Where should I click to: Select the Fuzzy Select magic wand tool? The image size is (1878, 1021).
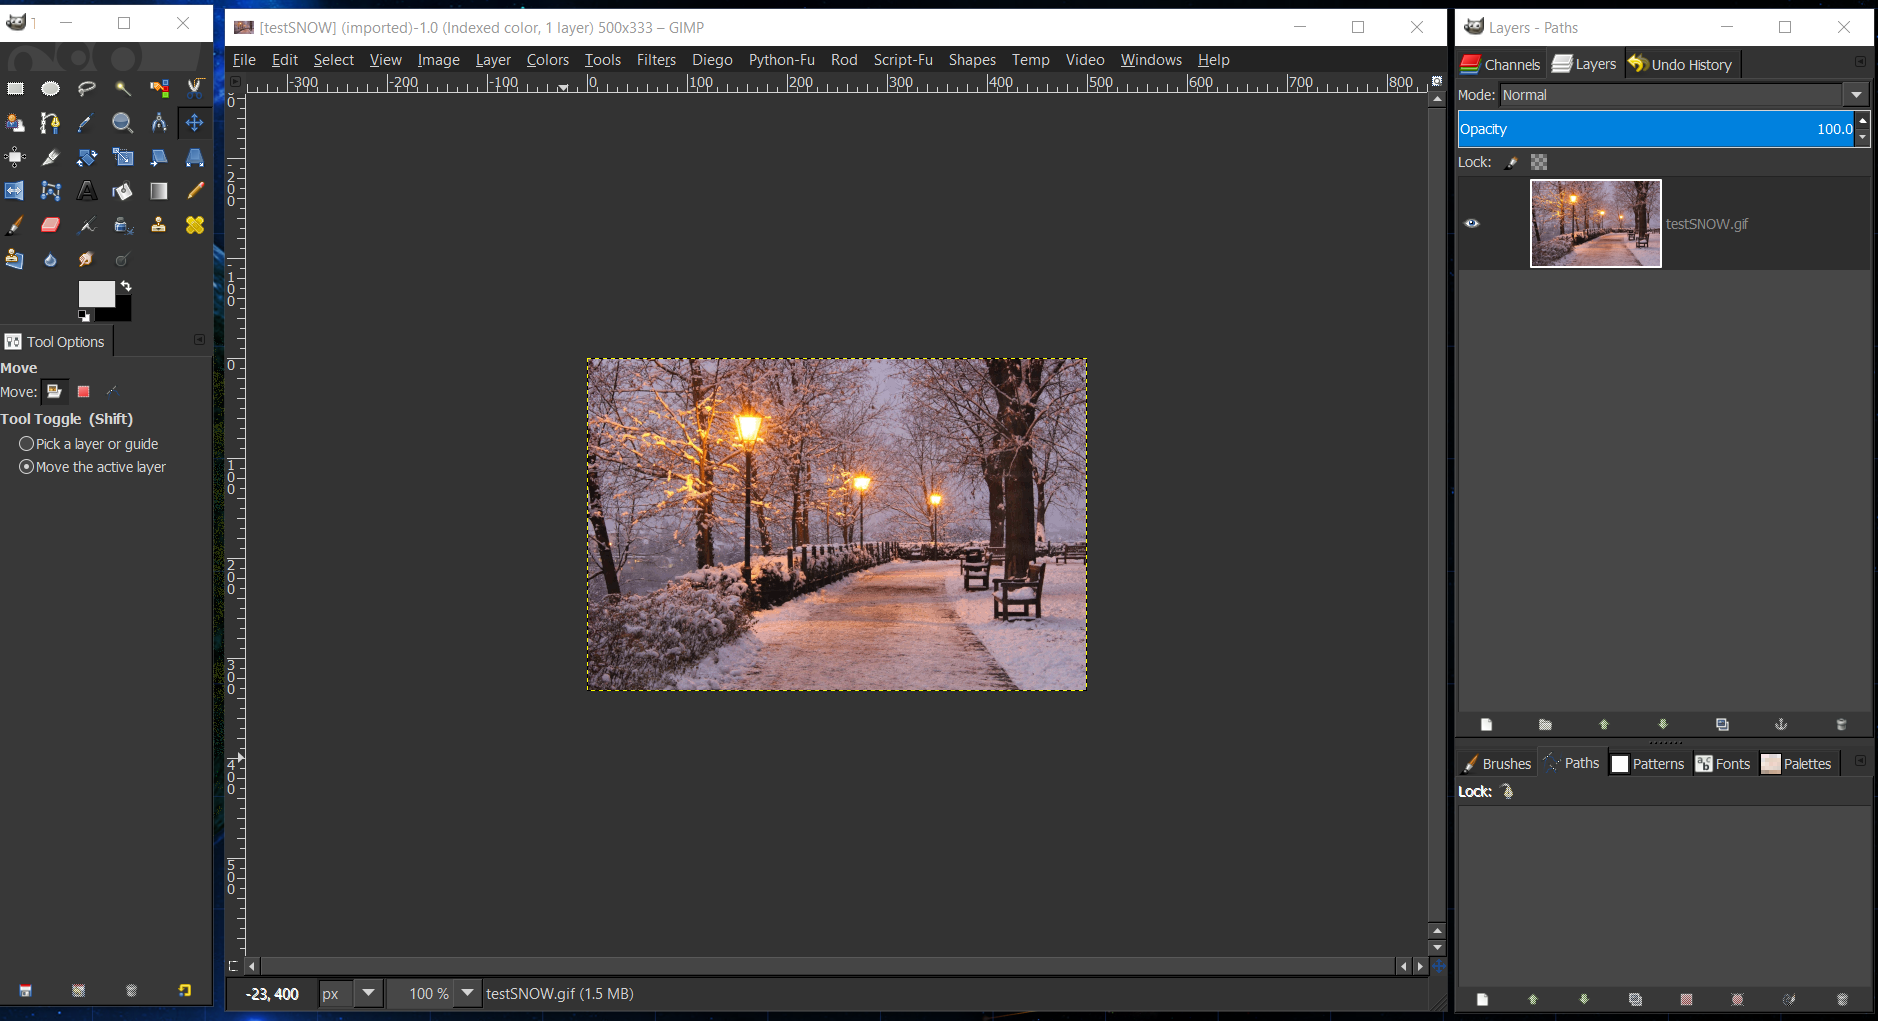[123, 88]
